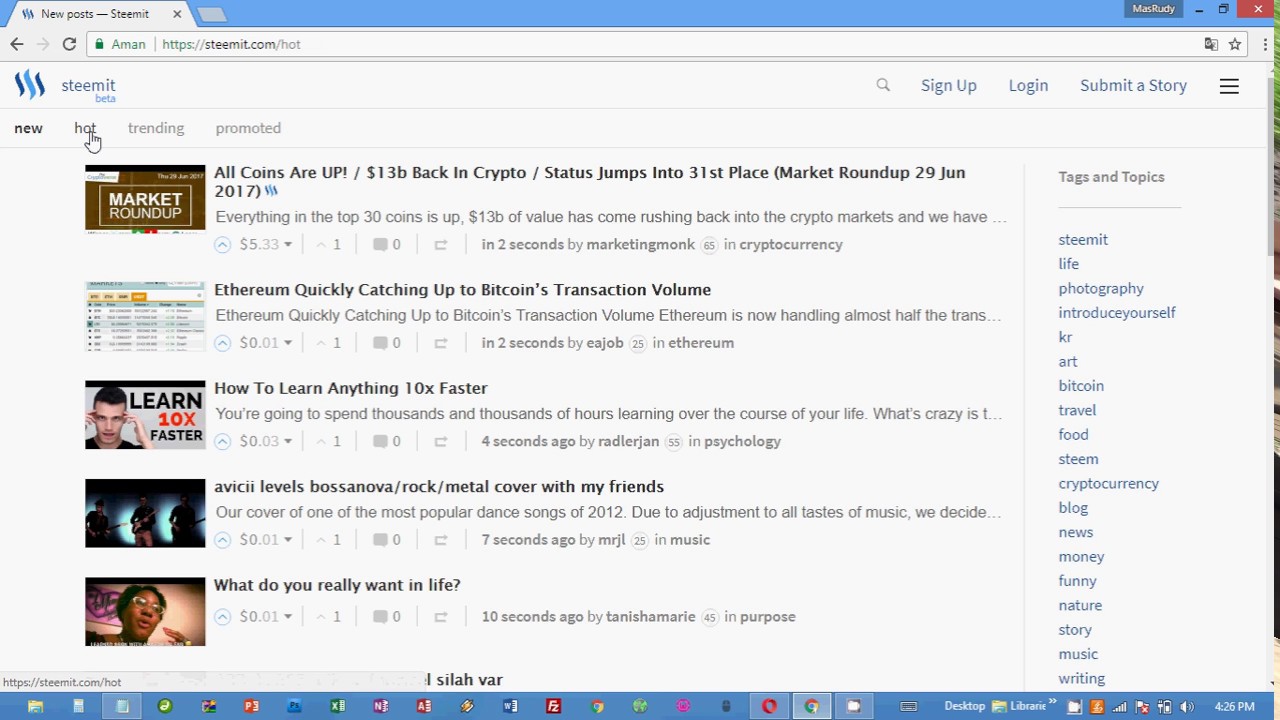Switch to the hot posts tab
Image resolution: width=1280 pixels, height=720 pixels.
[85, 128]
